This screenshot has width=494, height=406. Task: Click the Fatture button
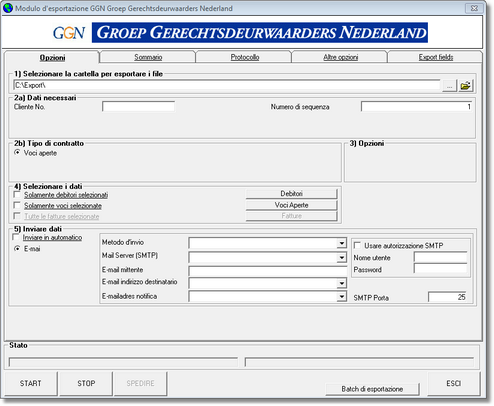click(x=291, y=216)
